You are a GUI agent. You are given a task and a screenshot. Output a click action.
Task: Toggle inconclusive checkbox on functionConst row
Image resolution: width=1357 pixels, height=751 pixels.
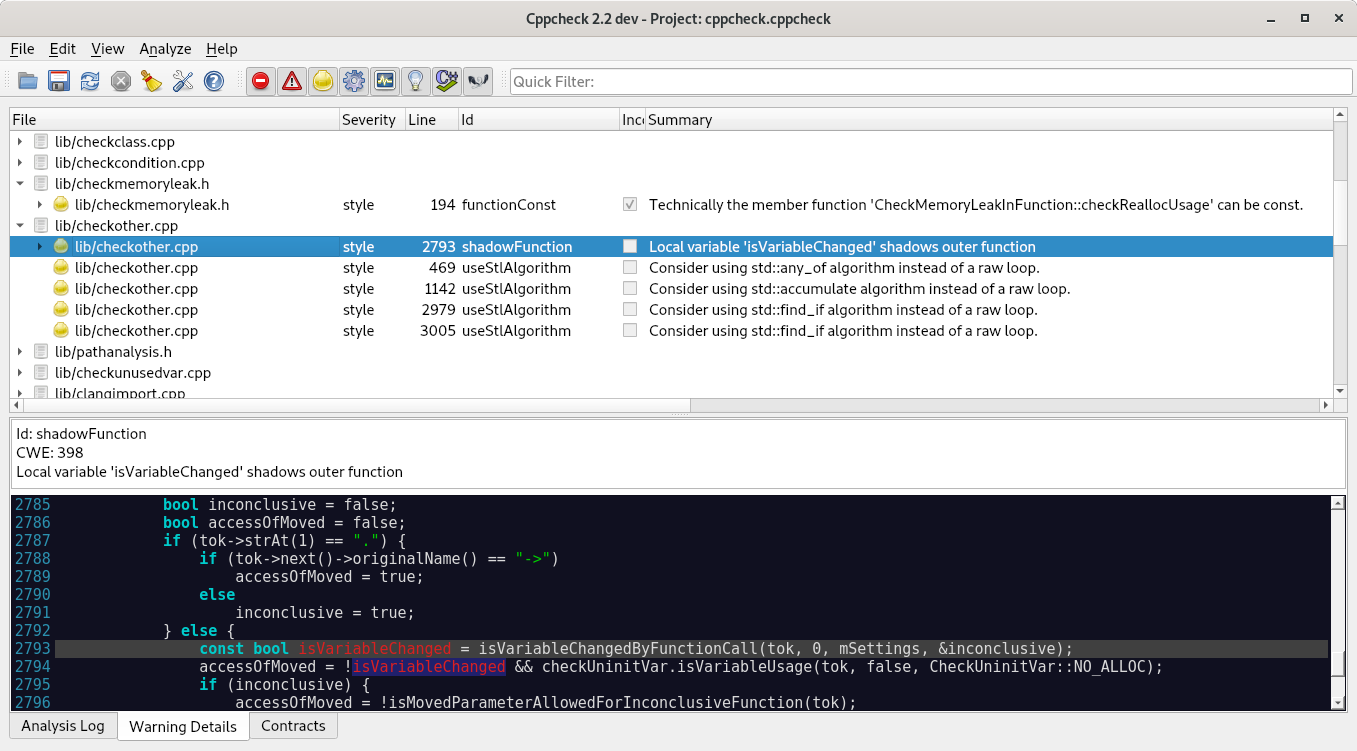click(x=630, y=205)
